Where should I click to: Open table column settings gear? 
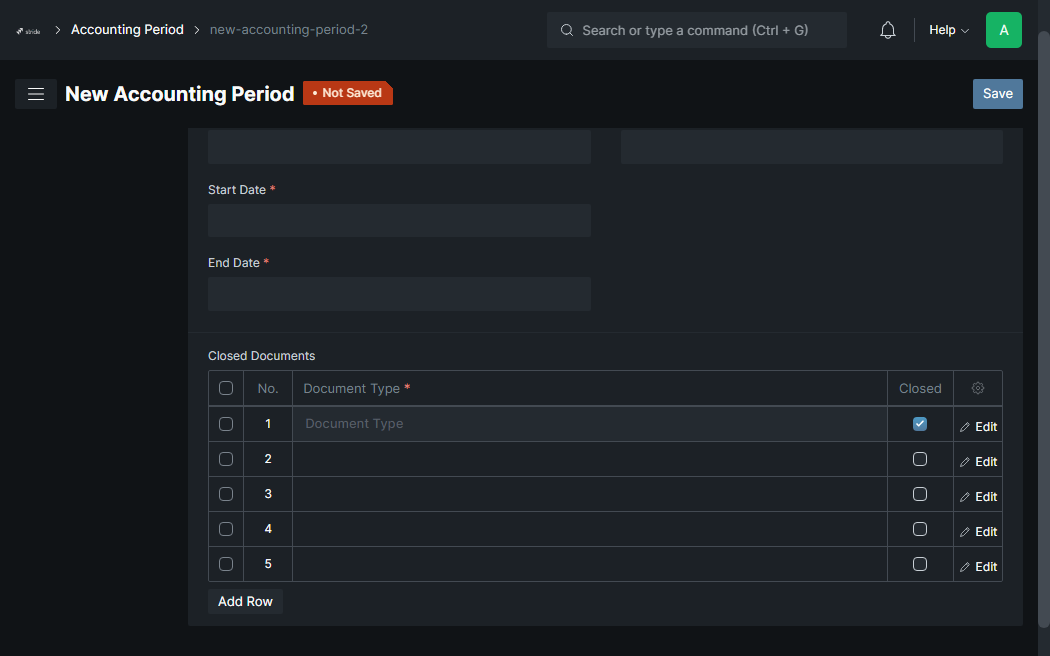click(x=978, y=388)
